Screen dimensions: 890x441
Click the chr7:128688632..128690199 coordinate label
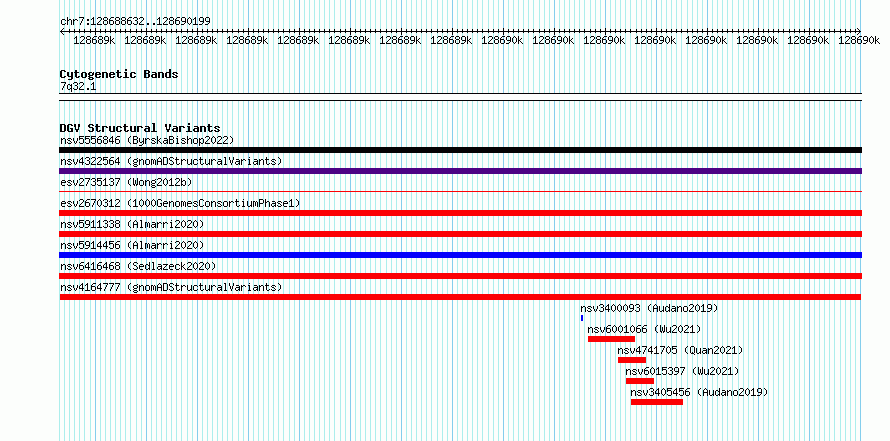136,21
